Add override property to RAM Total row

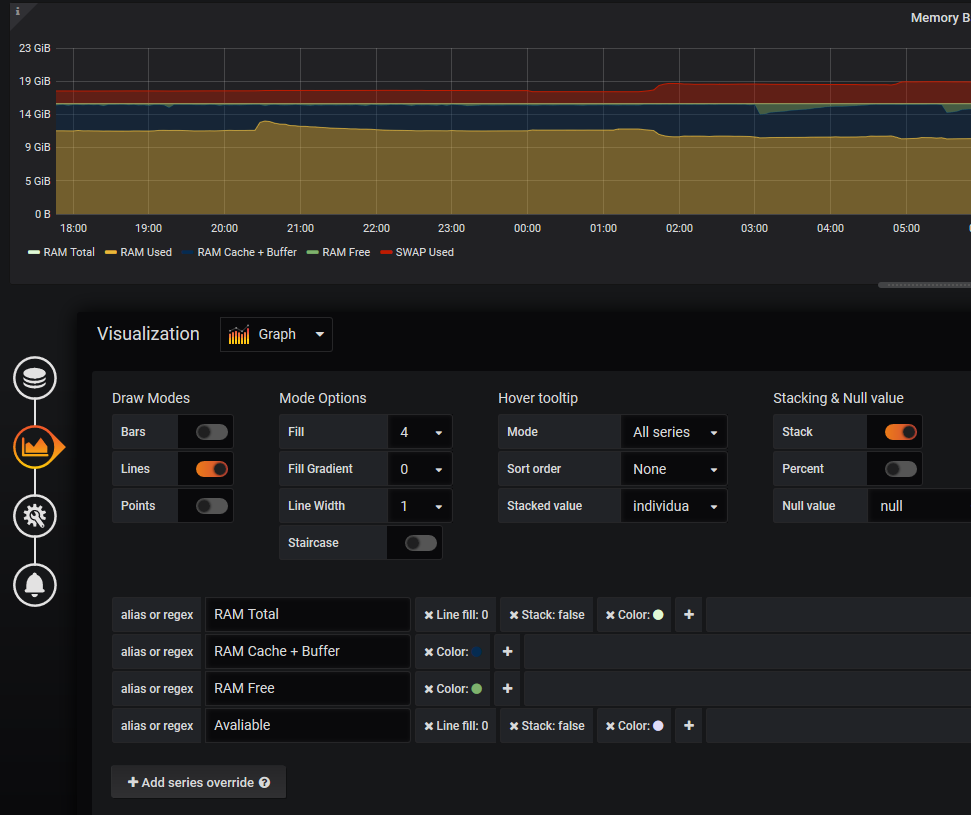tap(688, 615)
